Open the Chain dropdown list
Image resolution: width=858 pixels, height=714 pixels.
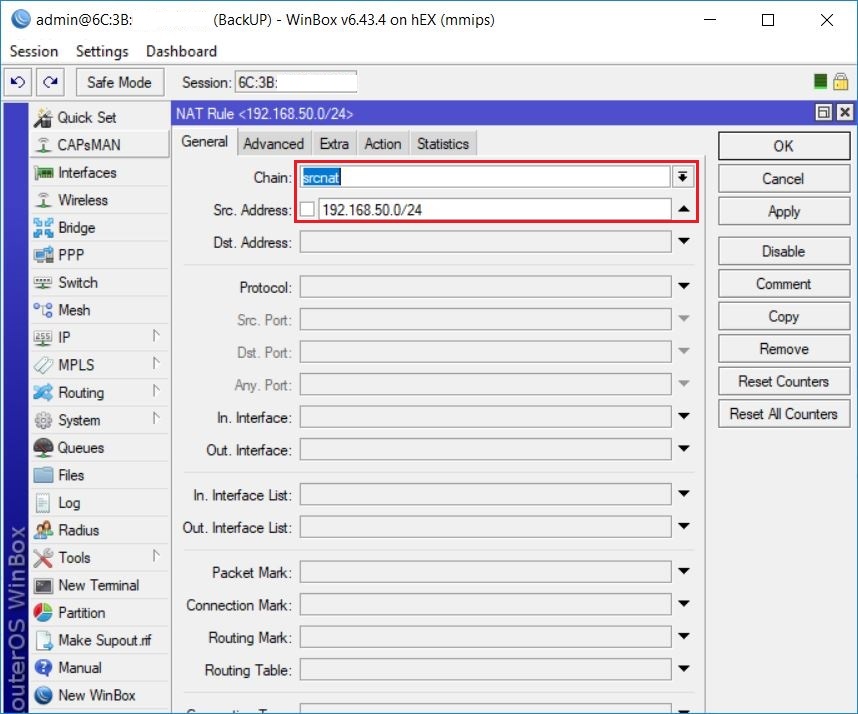tap(683, 177)
